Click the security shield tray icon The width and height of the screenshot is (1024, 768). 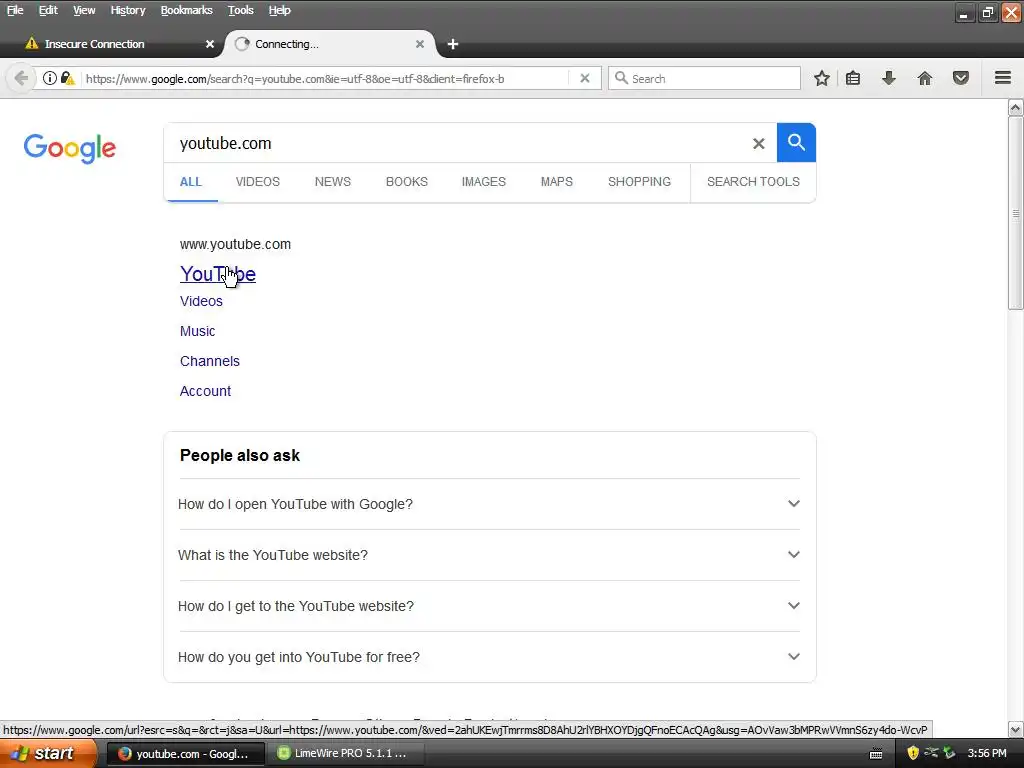click(913, 753)
